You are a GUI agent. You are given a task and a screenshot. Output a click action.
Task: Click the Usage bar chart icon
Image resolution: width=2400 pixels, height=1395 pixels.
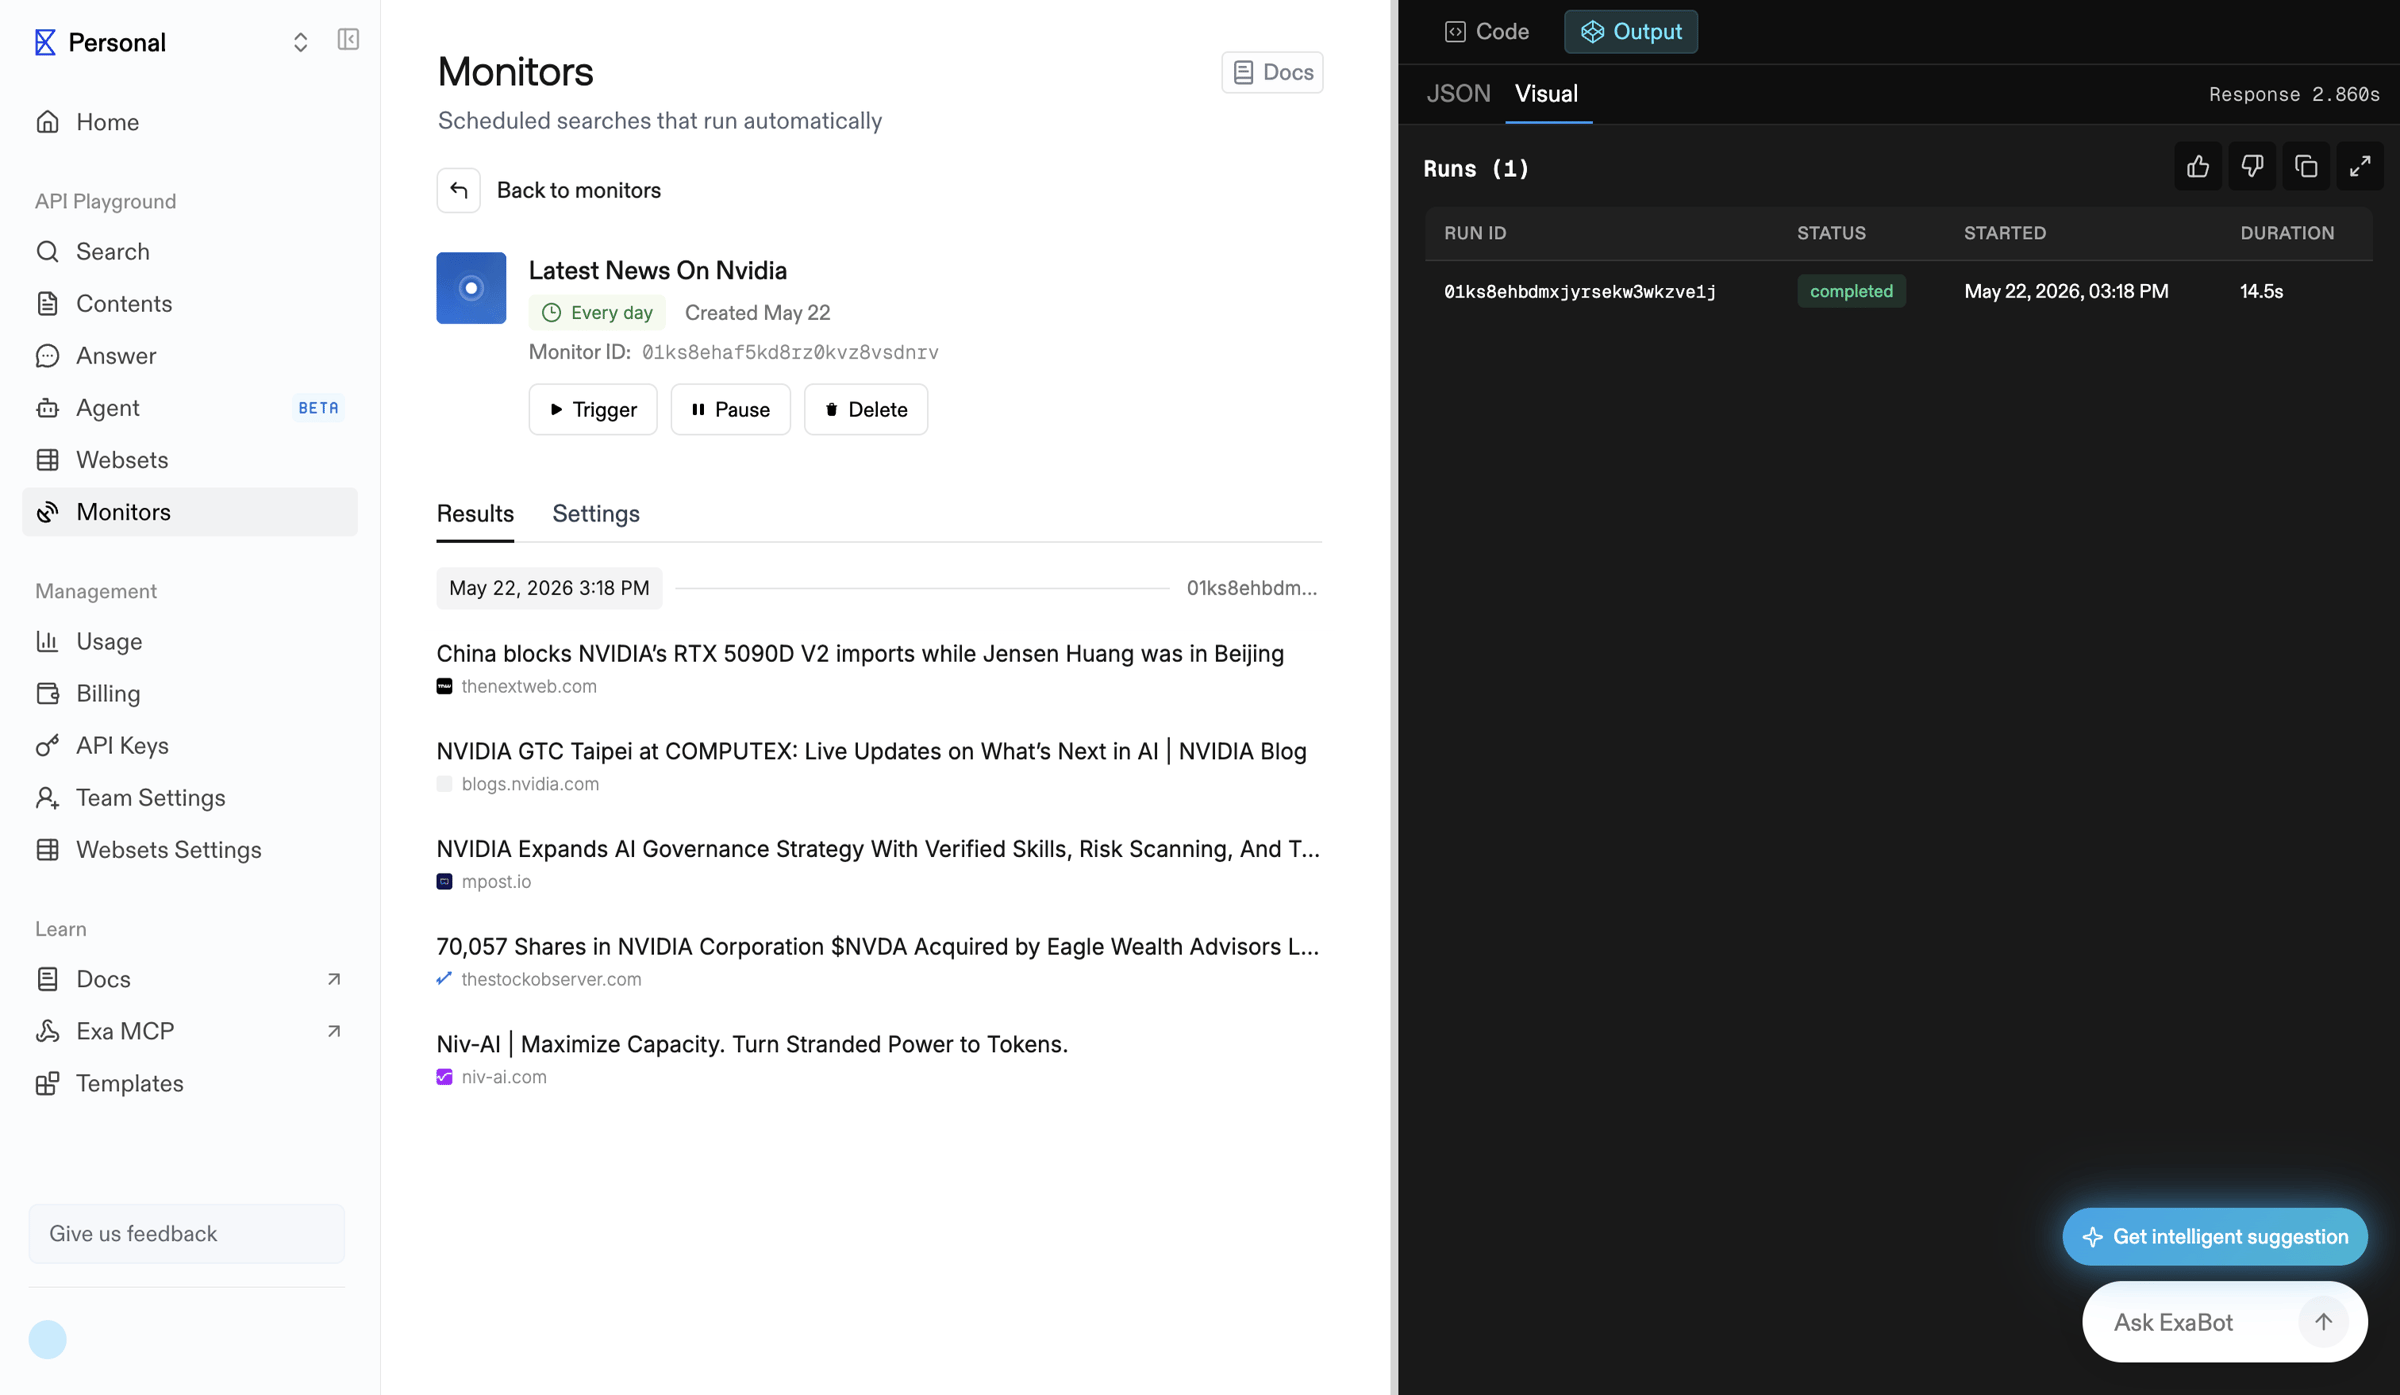point(47,641)
